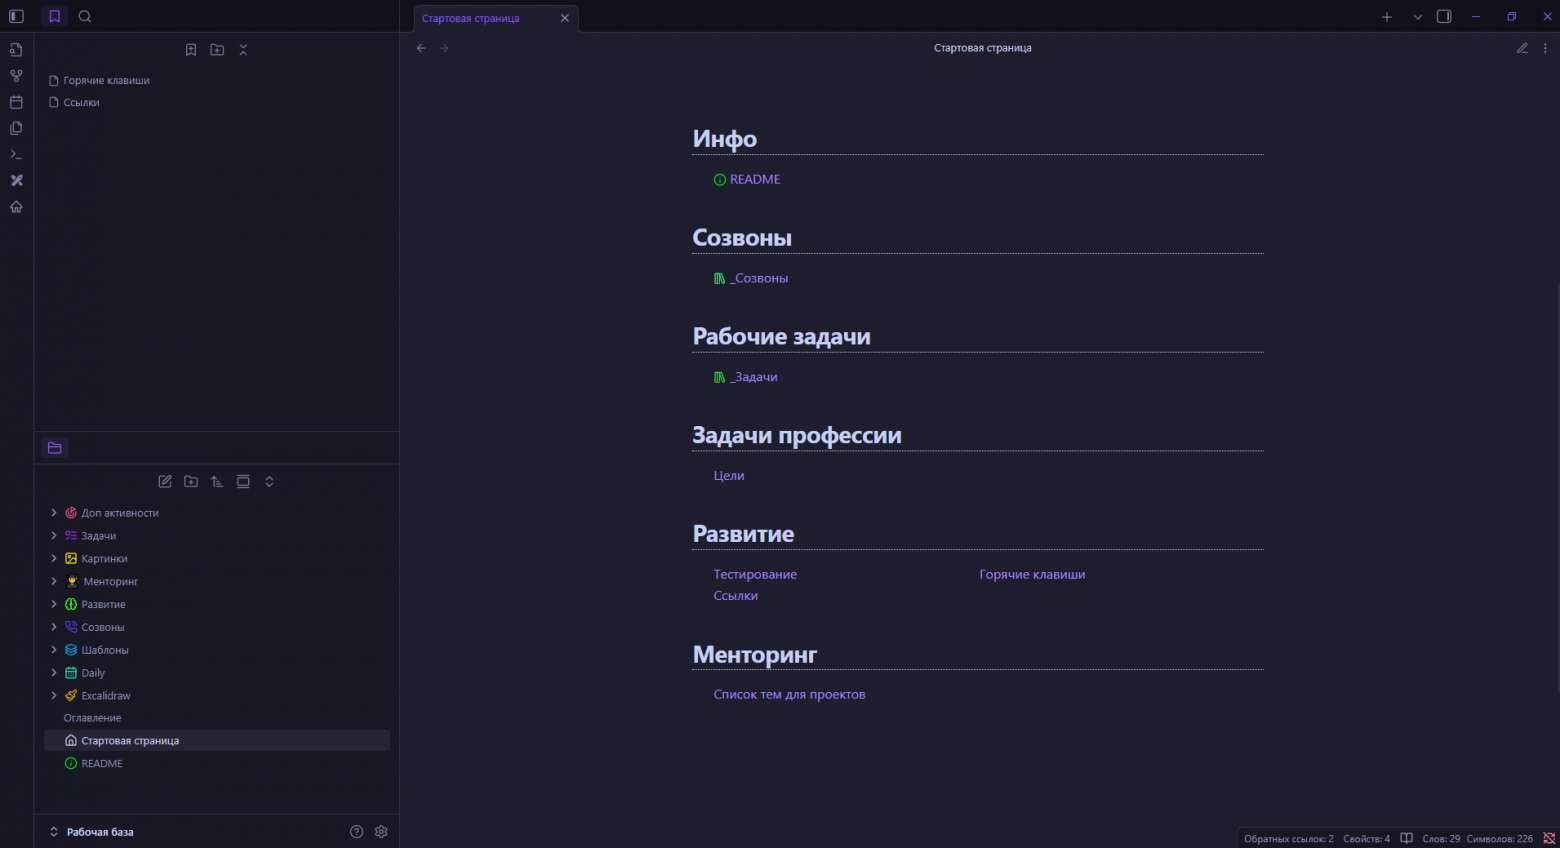1560x848 pixels.
Task: Follow the Тестирование link
Action: click(x=755, y=575)
